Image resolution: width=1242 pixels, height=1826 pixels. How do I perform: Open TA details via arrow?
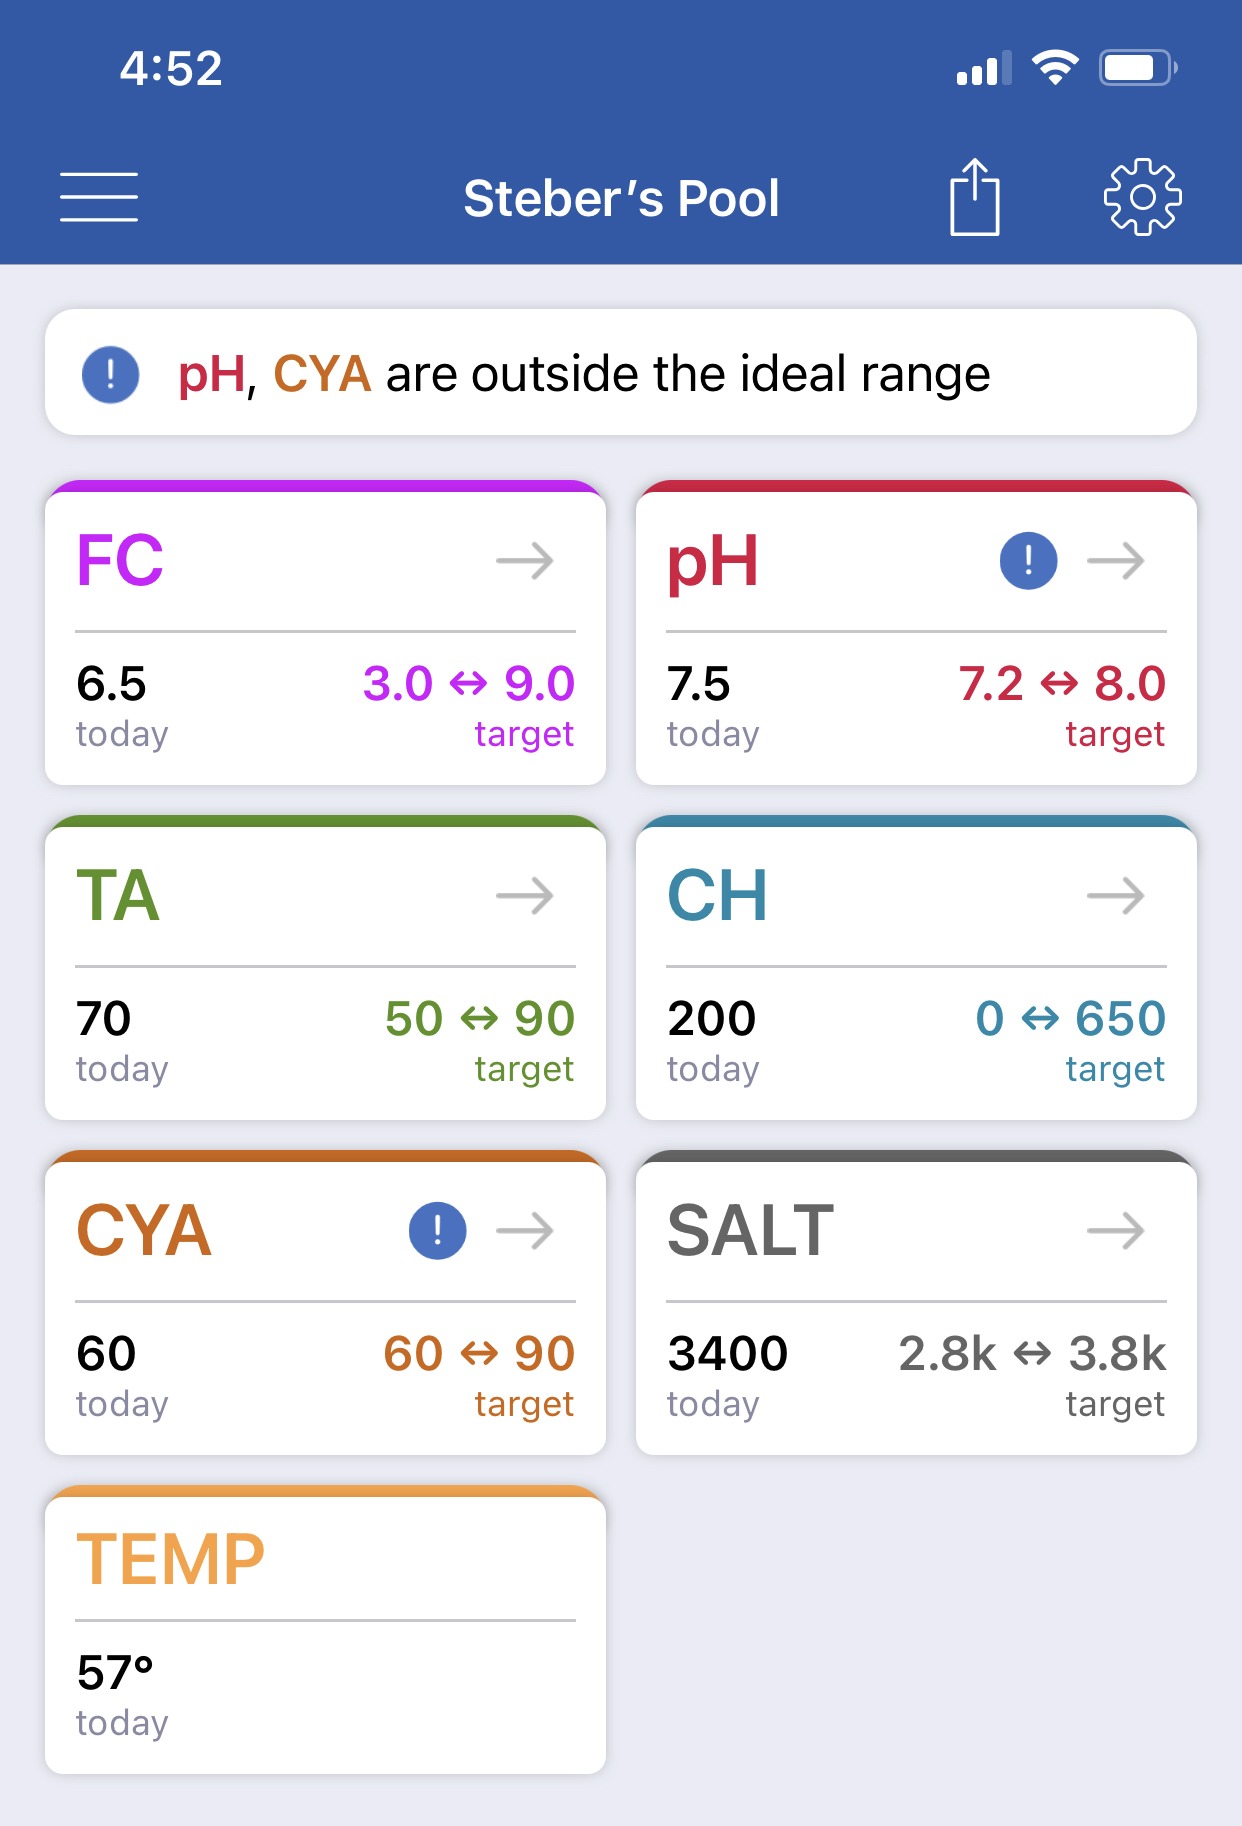525,896
